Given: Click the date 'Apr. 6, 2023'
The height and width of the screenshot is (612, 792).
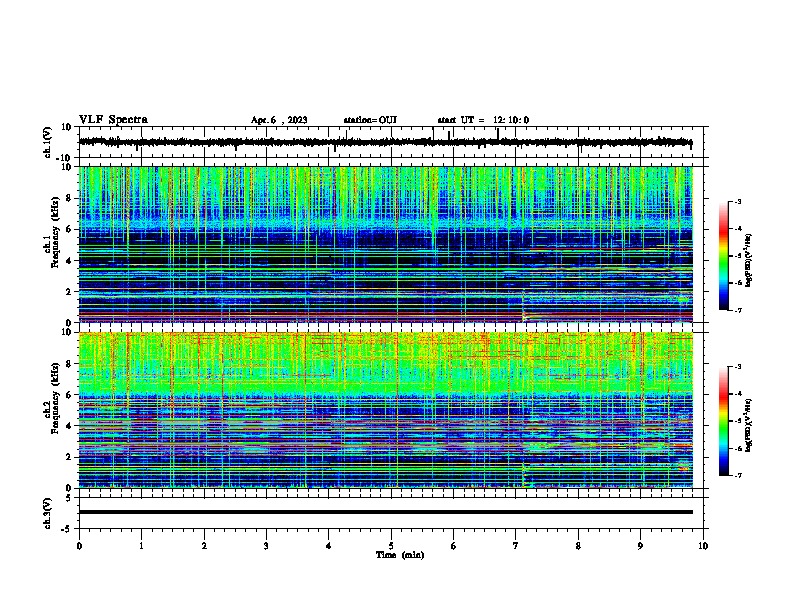Looking at the screenshot, I should (279, 120).
